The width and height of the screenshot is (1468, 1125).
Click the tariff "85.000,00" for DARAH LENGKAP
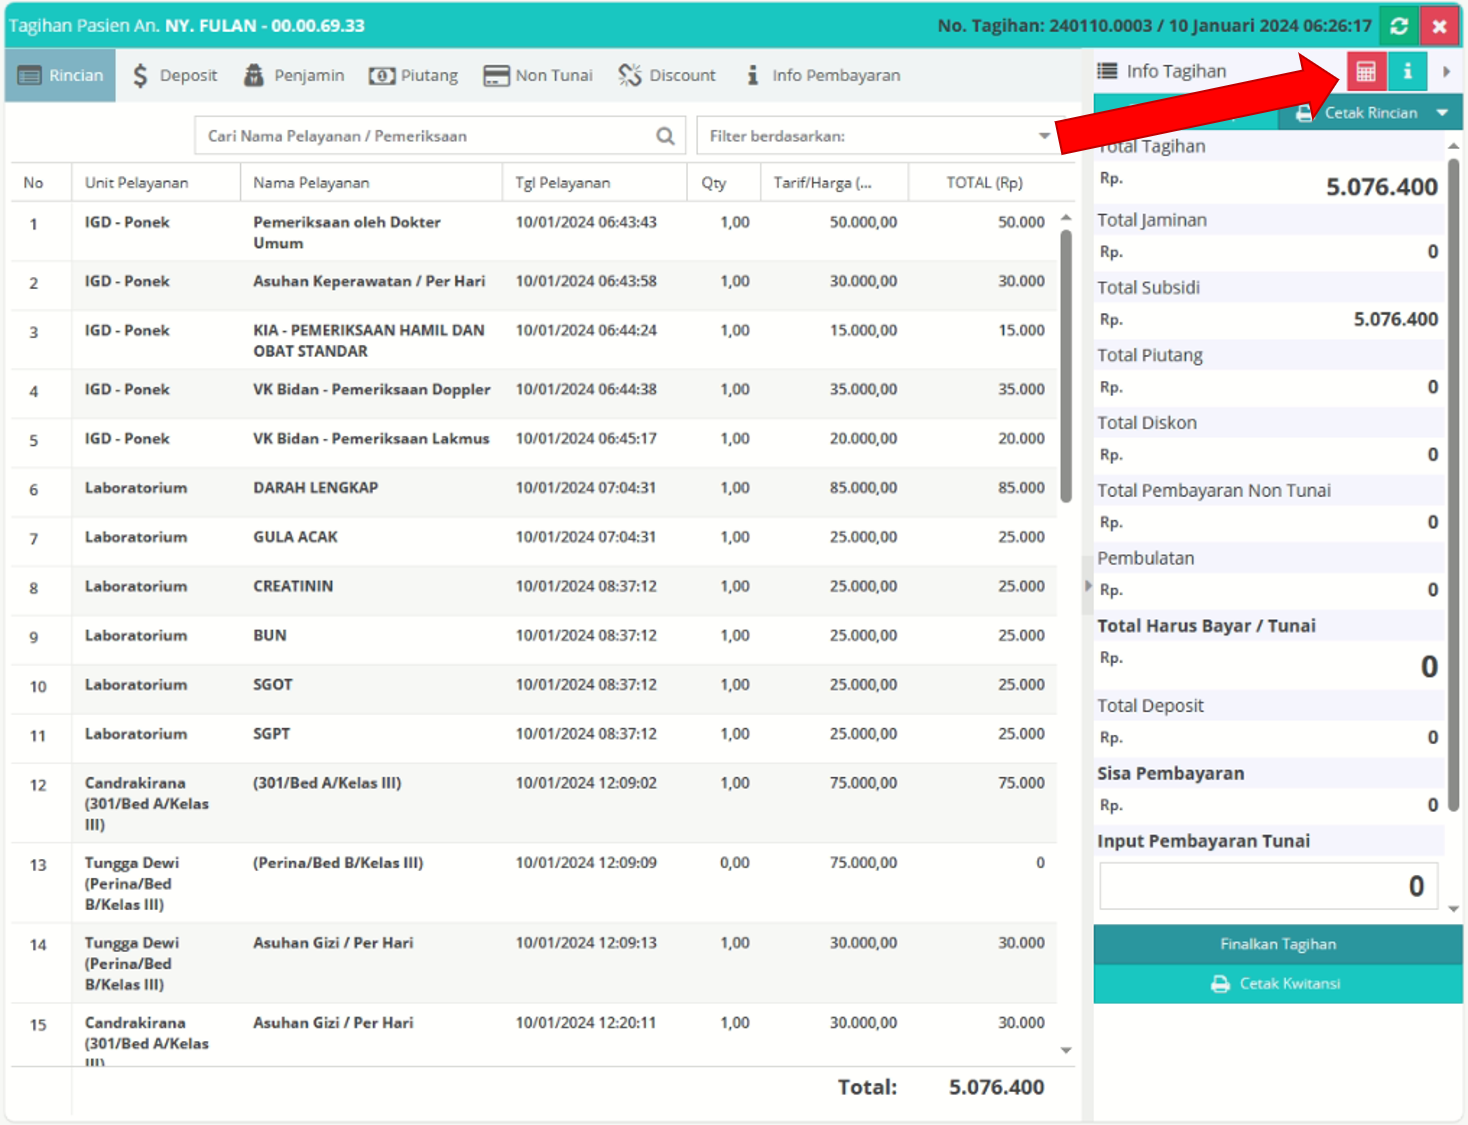863,488
